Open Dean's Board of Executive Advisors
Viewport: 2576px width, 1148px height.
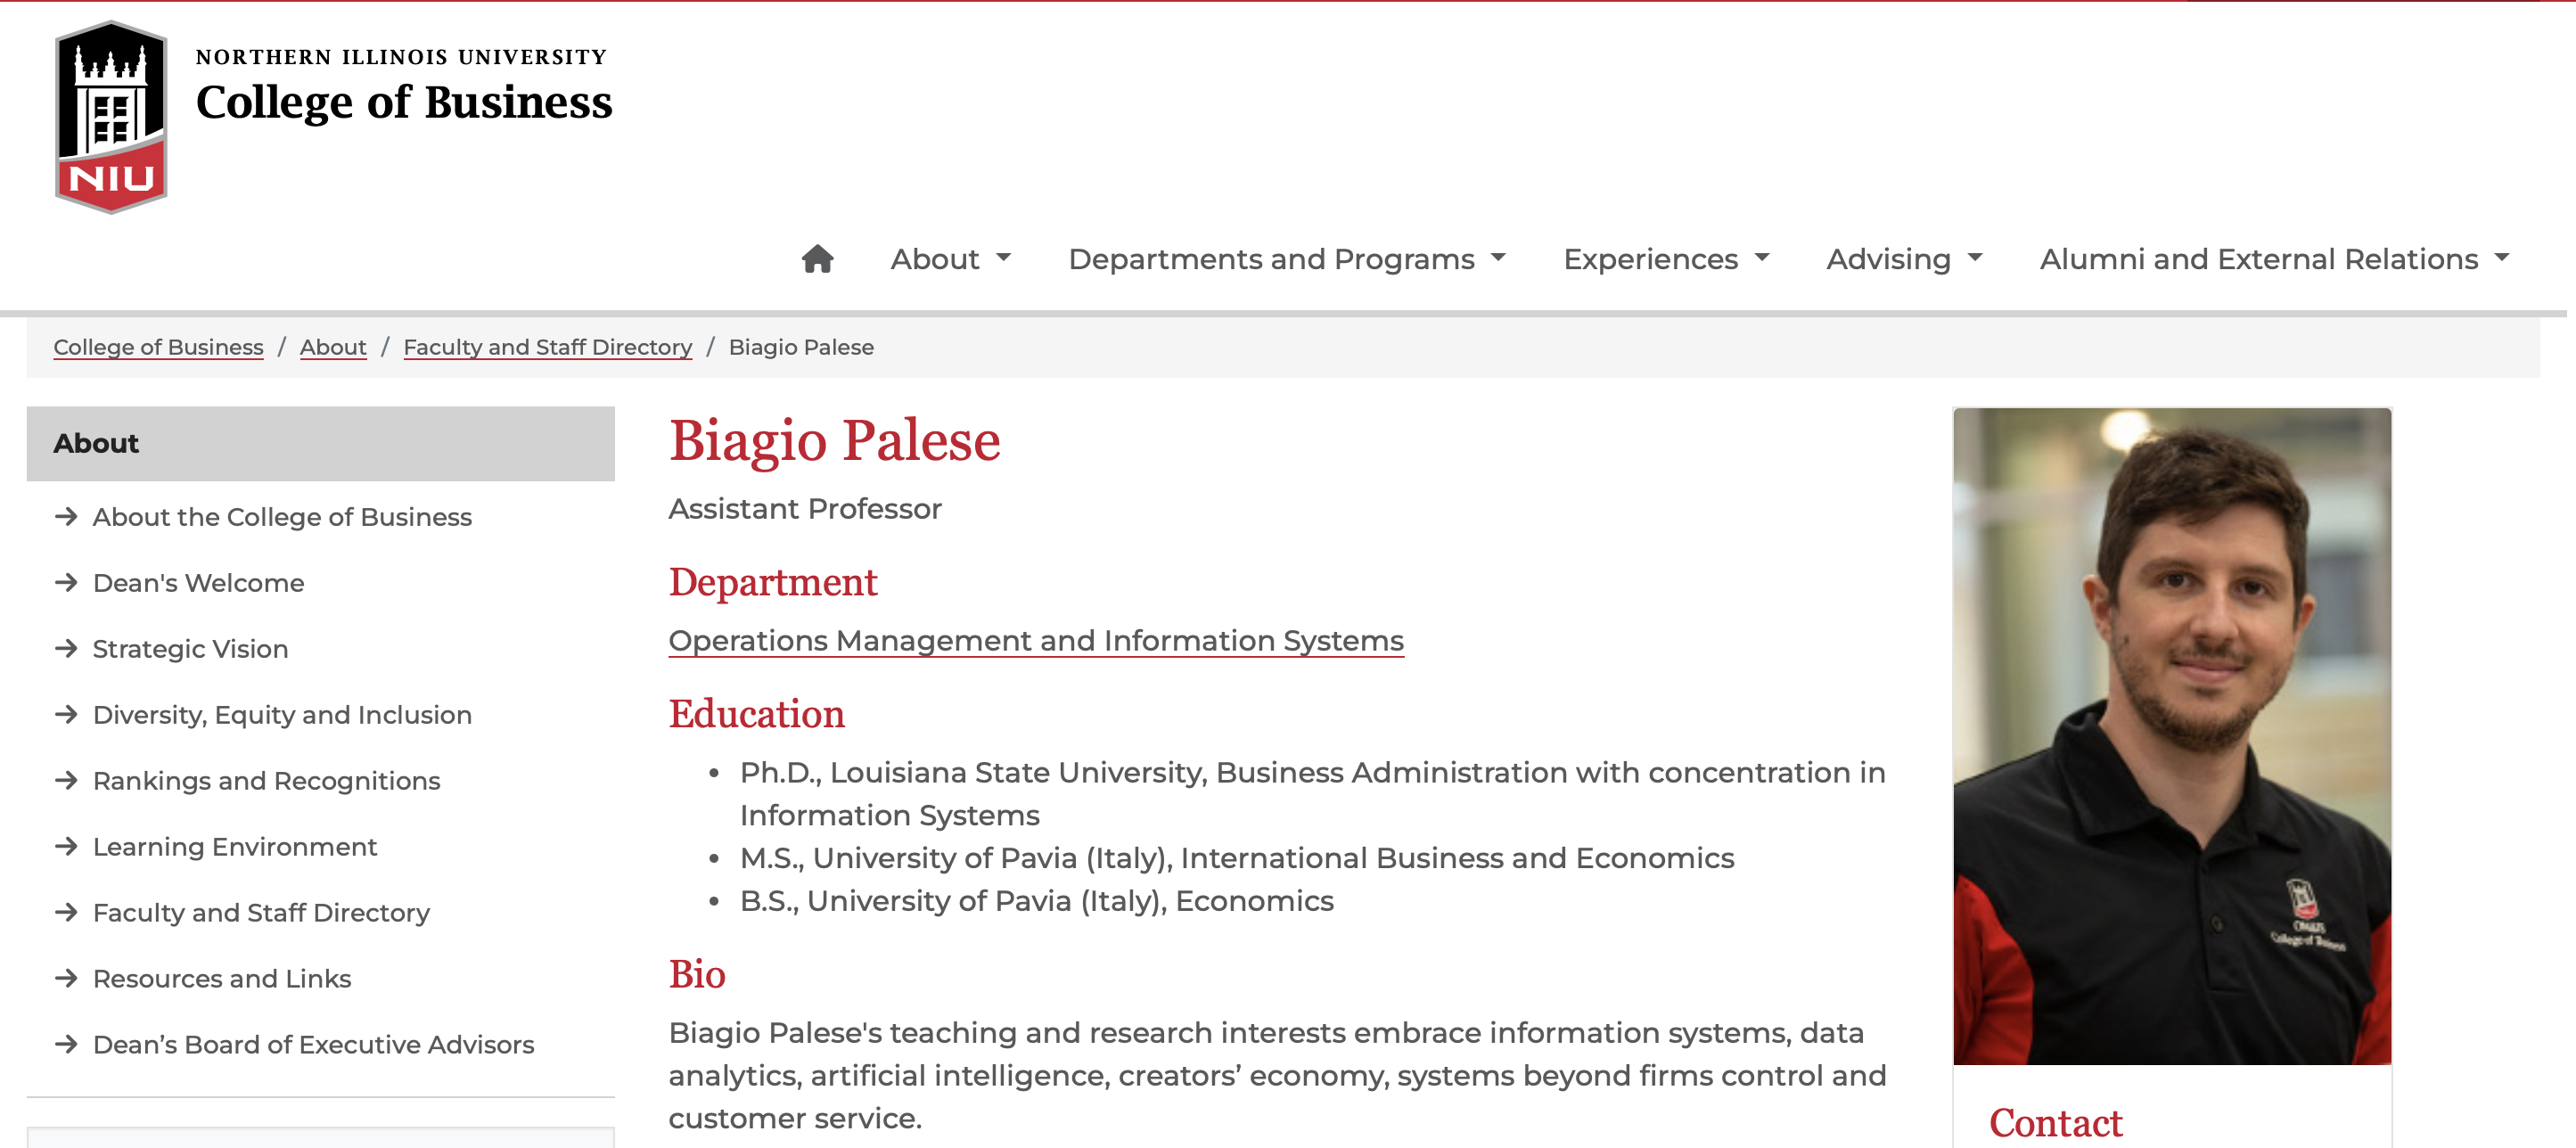[x=313, y=1044]
